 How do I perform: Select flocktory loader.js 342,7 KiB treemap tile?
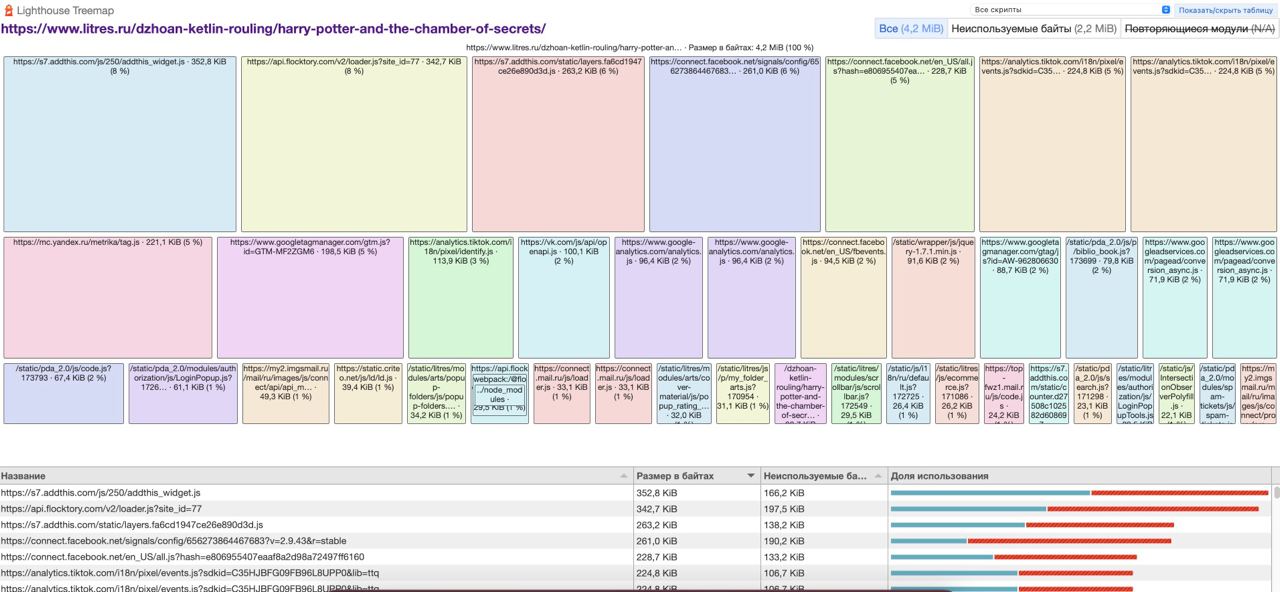point(354,144)
